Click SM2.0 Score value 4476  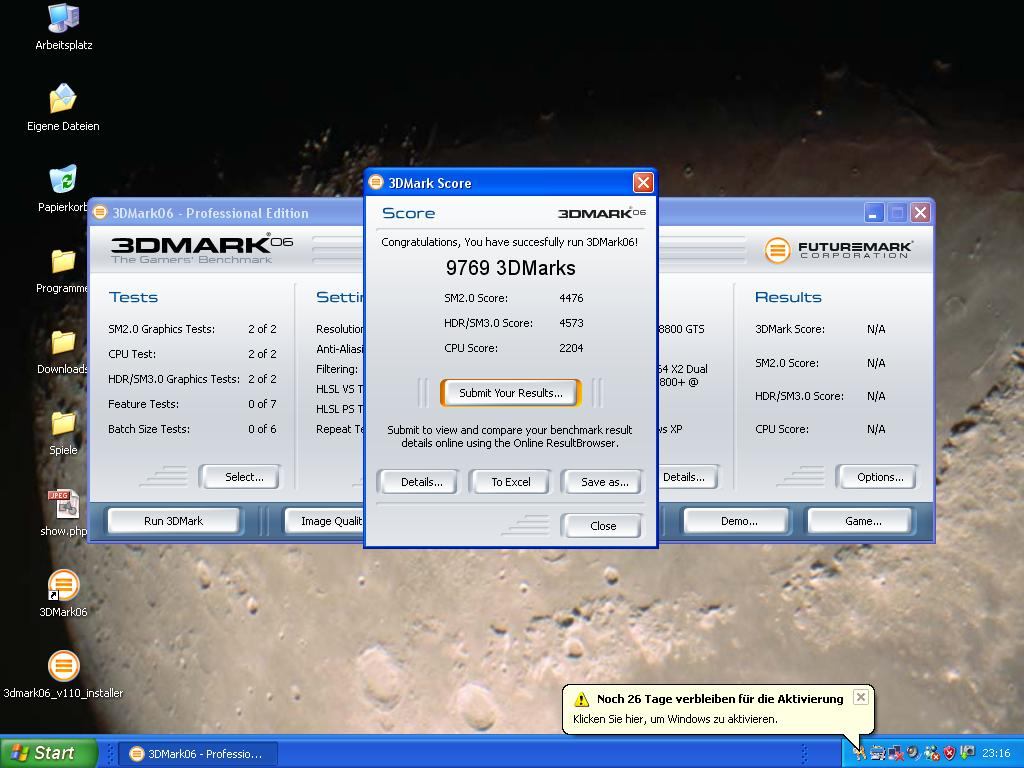click(x=571, y=298)
